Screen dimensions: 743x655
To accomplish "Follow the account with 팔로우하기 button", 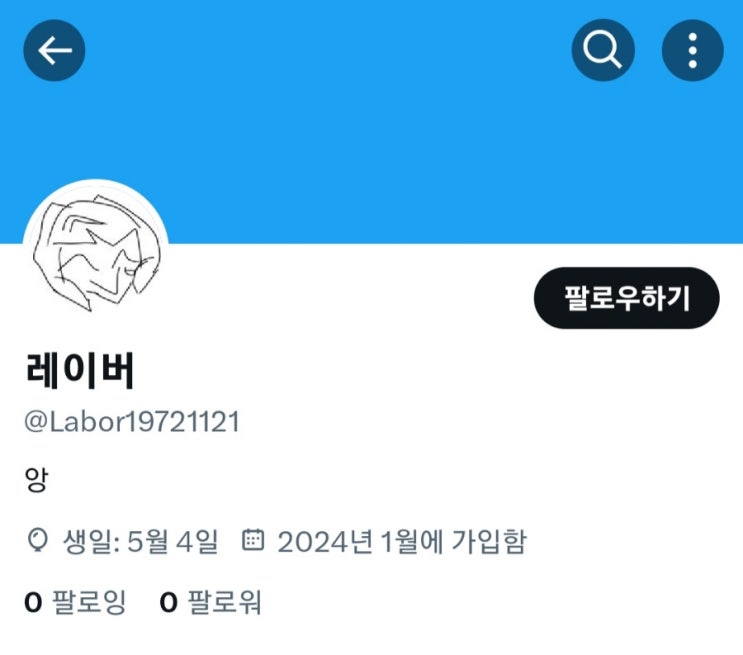I will [x=626, y=298].
